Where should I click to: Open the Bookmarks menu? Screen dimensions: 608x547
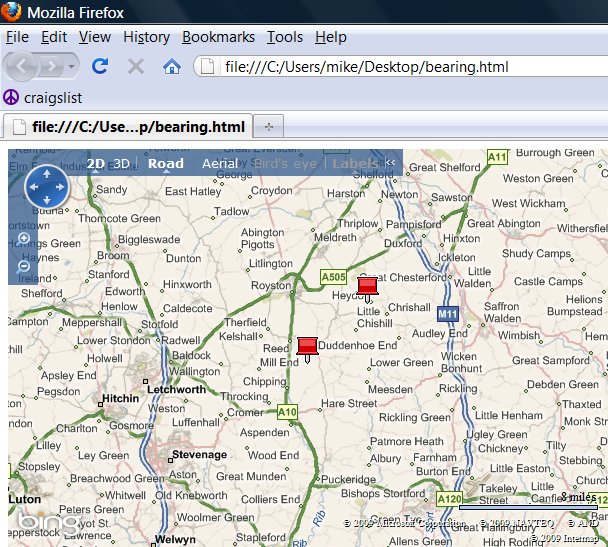coord(218,37)
